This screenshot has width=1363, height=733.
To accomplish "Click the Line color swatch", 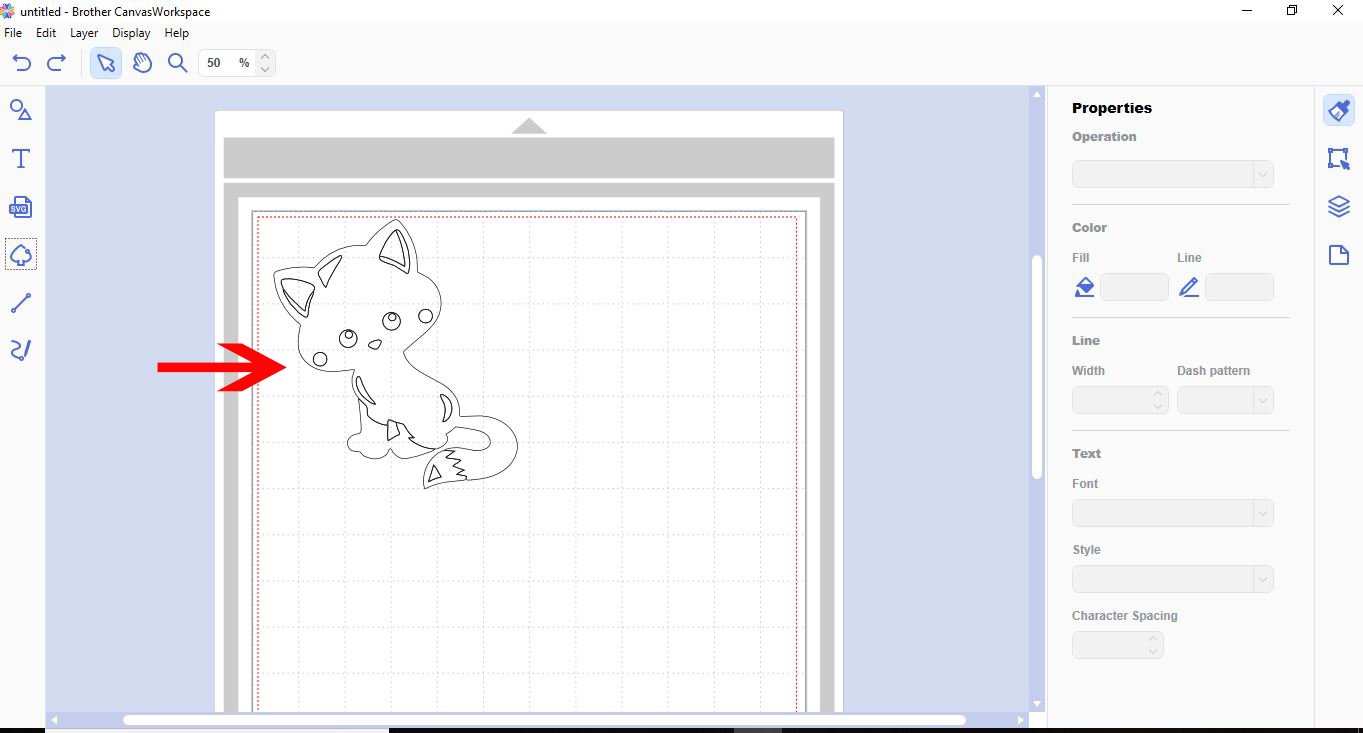I will click(1240, 288).
